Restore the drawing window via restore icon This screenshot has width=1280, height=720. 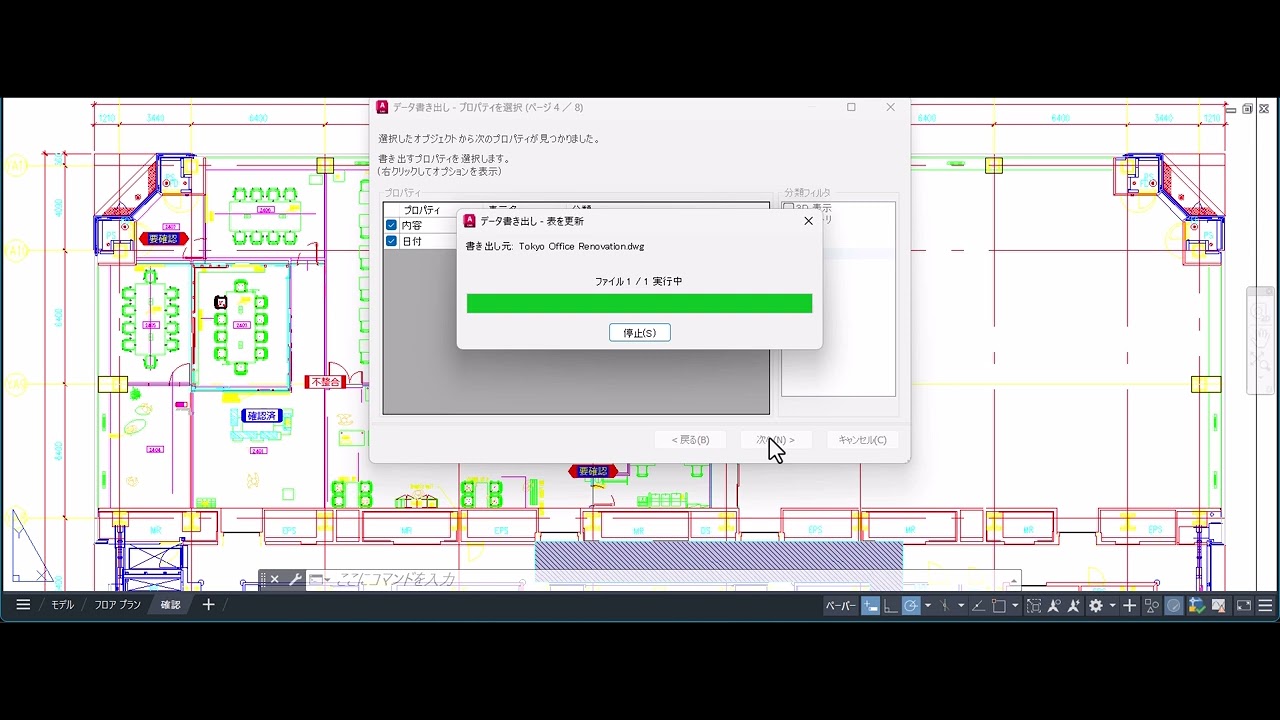1247,109
